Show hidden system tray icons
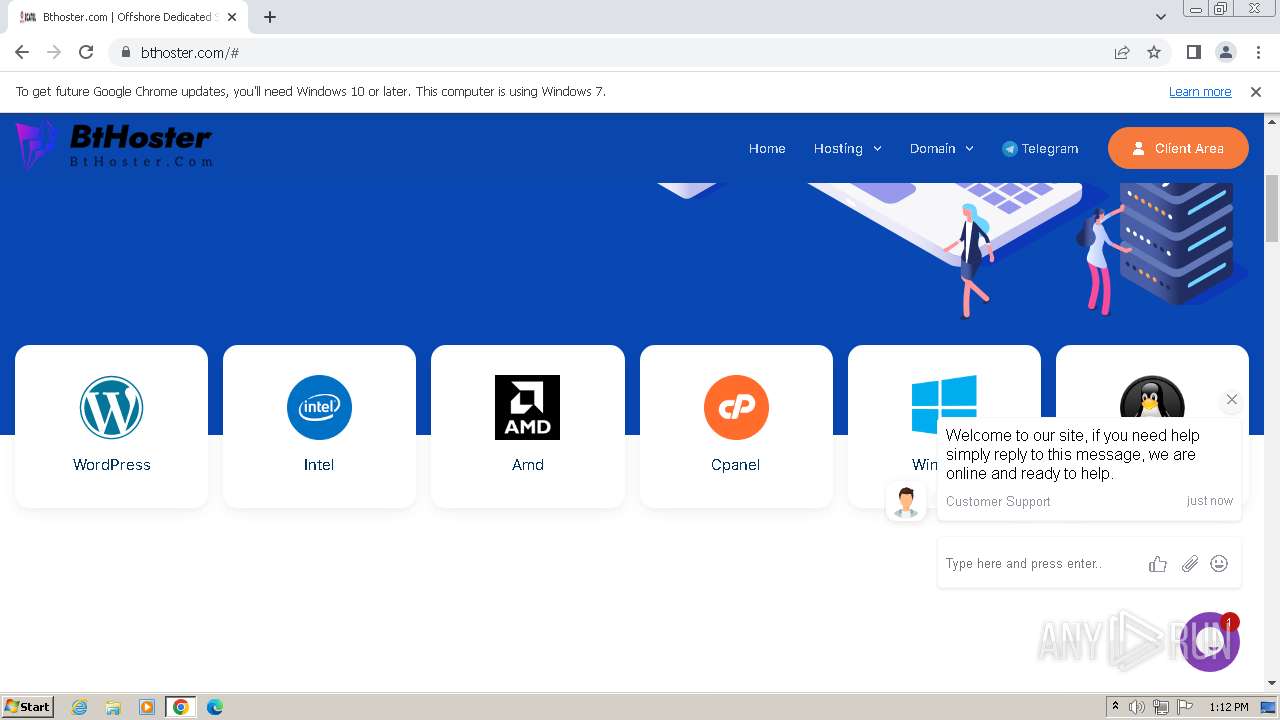The image size is (1280, 720). pyautogui.click(x=1115, y=707)
